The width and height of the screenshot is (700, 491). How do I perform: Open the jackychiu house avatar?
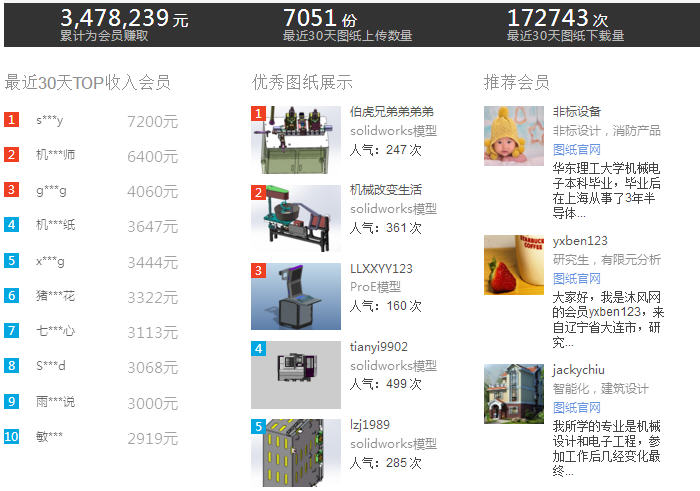tap(514, 393)
